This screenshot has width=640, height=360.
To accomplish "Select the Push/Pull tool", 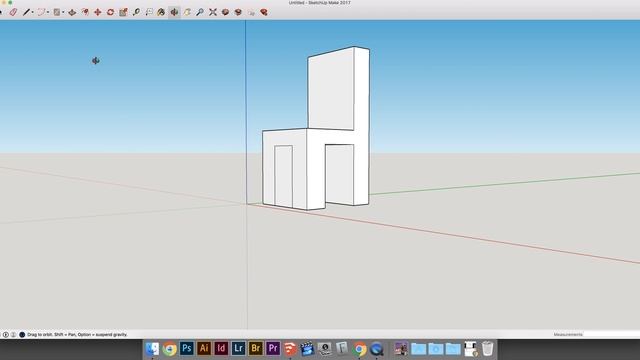I will click(72, 12).
